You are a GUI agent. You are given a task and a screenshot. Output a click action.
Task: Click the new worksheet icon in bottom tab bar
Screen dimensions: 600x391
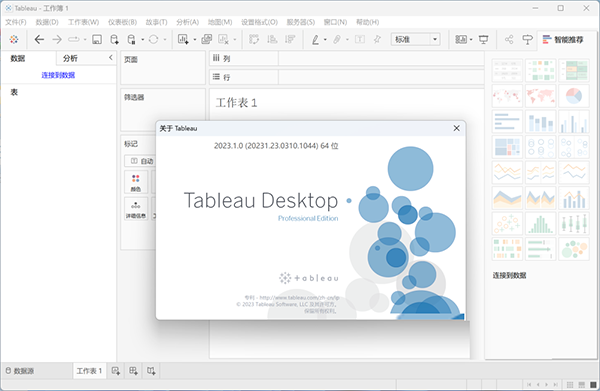point(116,371)
